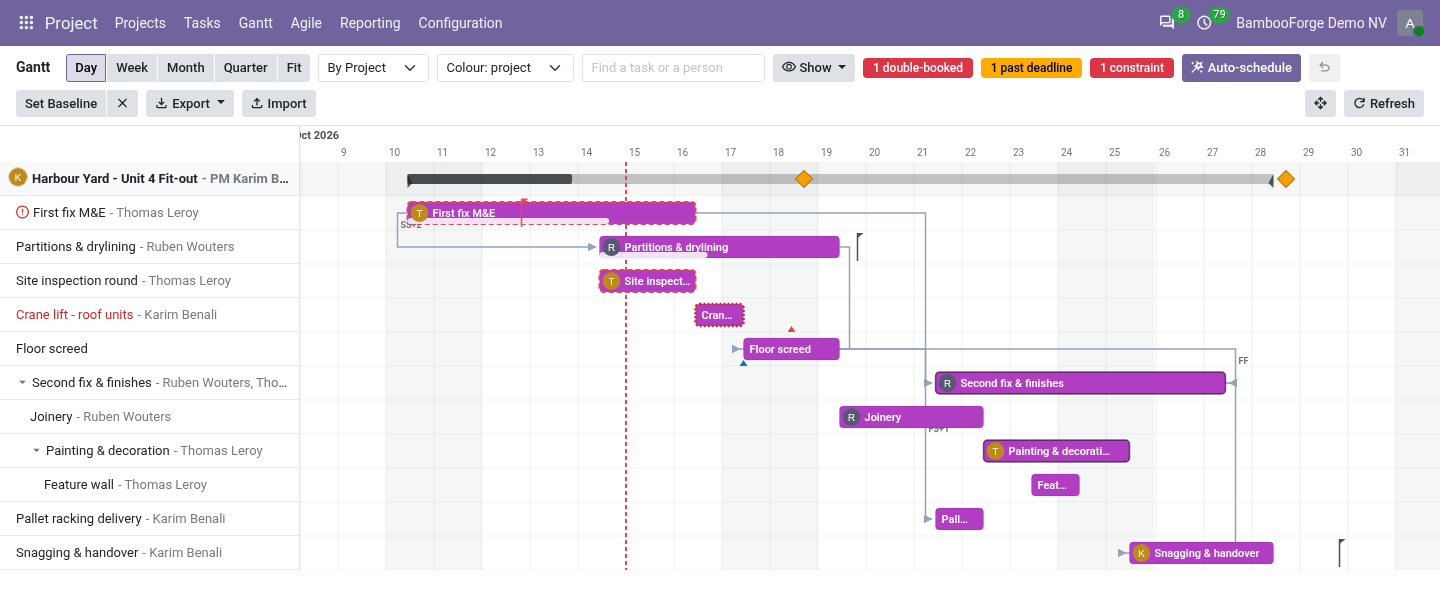Select Crane lift - roof units row
The width and height of the screenshot is (1440, 594).
pos(150,315)
